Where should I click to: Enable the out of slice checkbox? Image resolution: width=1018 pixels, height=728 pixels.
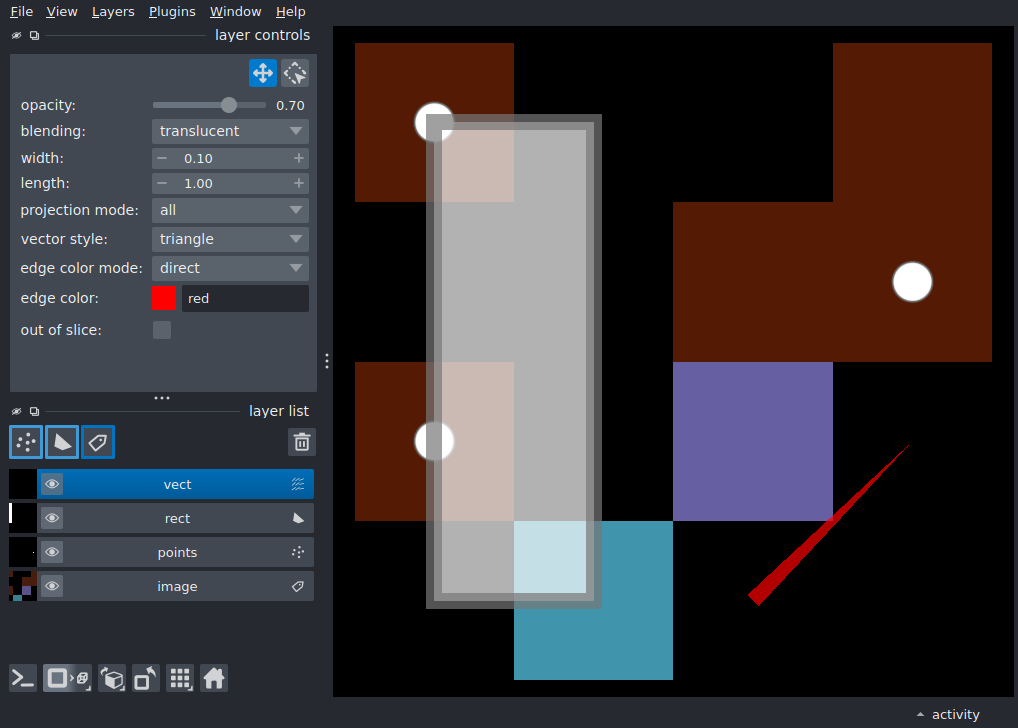coord(162,330)
